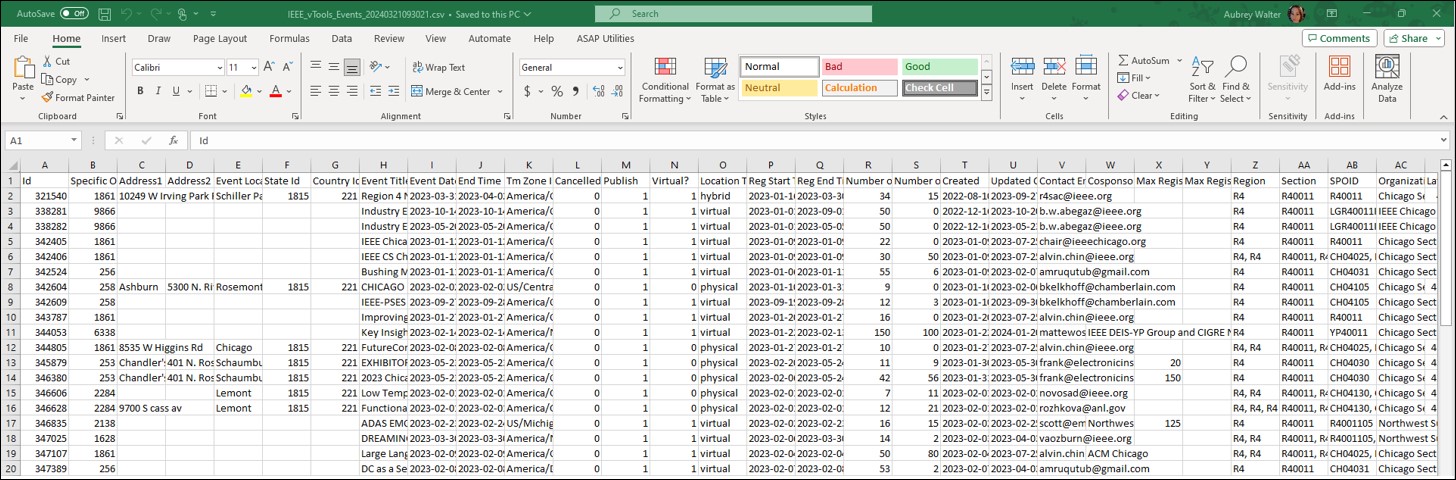
Task: Click the Insert Function fx icon
Action: [x=173, y=141]
